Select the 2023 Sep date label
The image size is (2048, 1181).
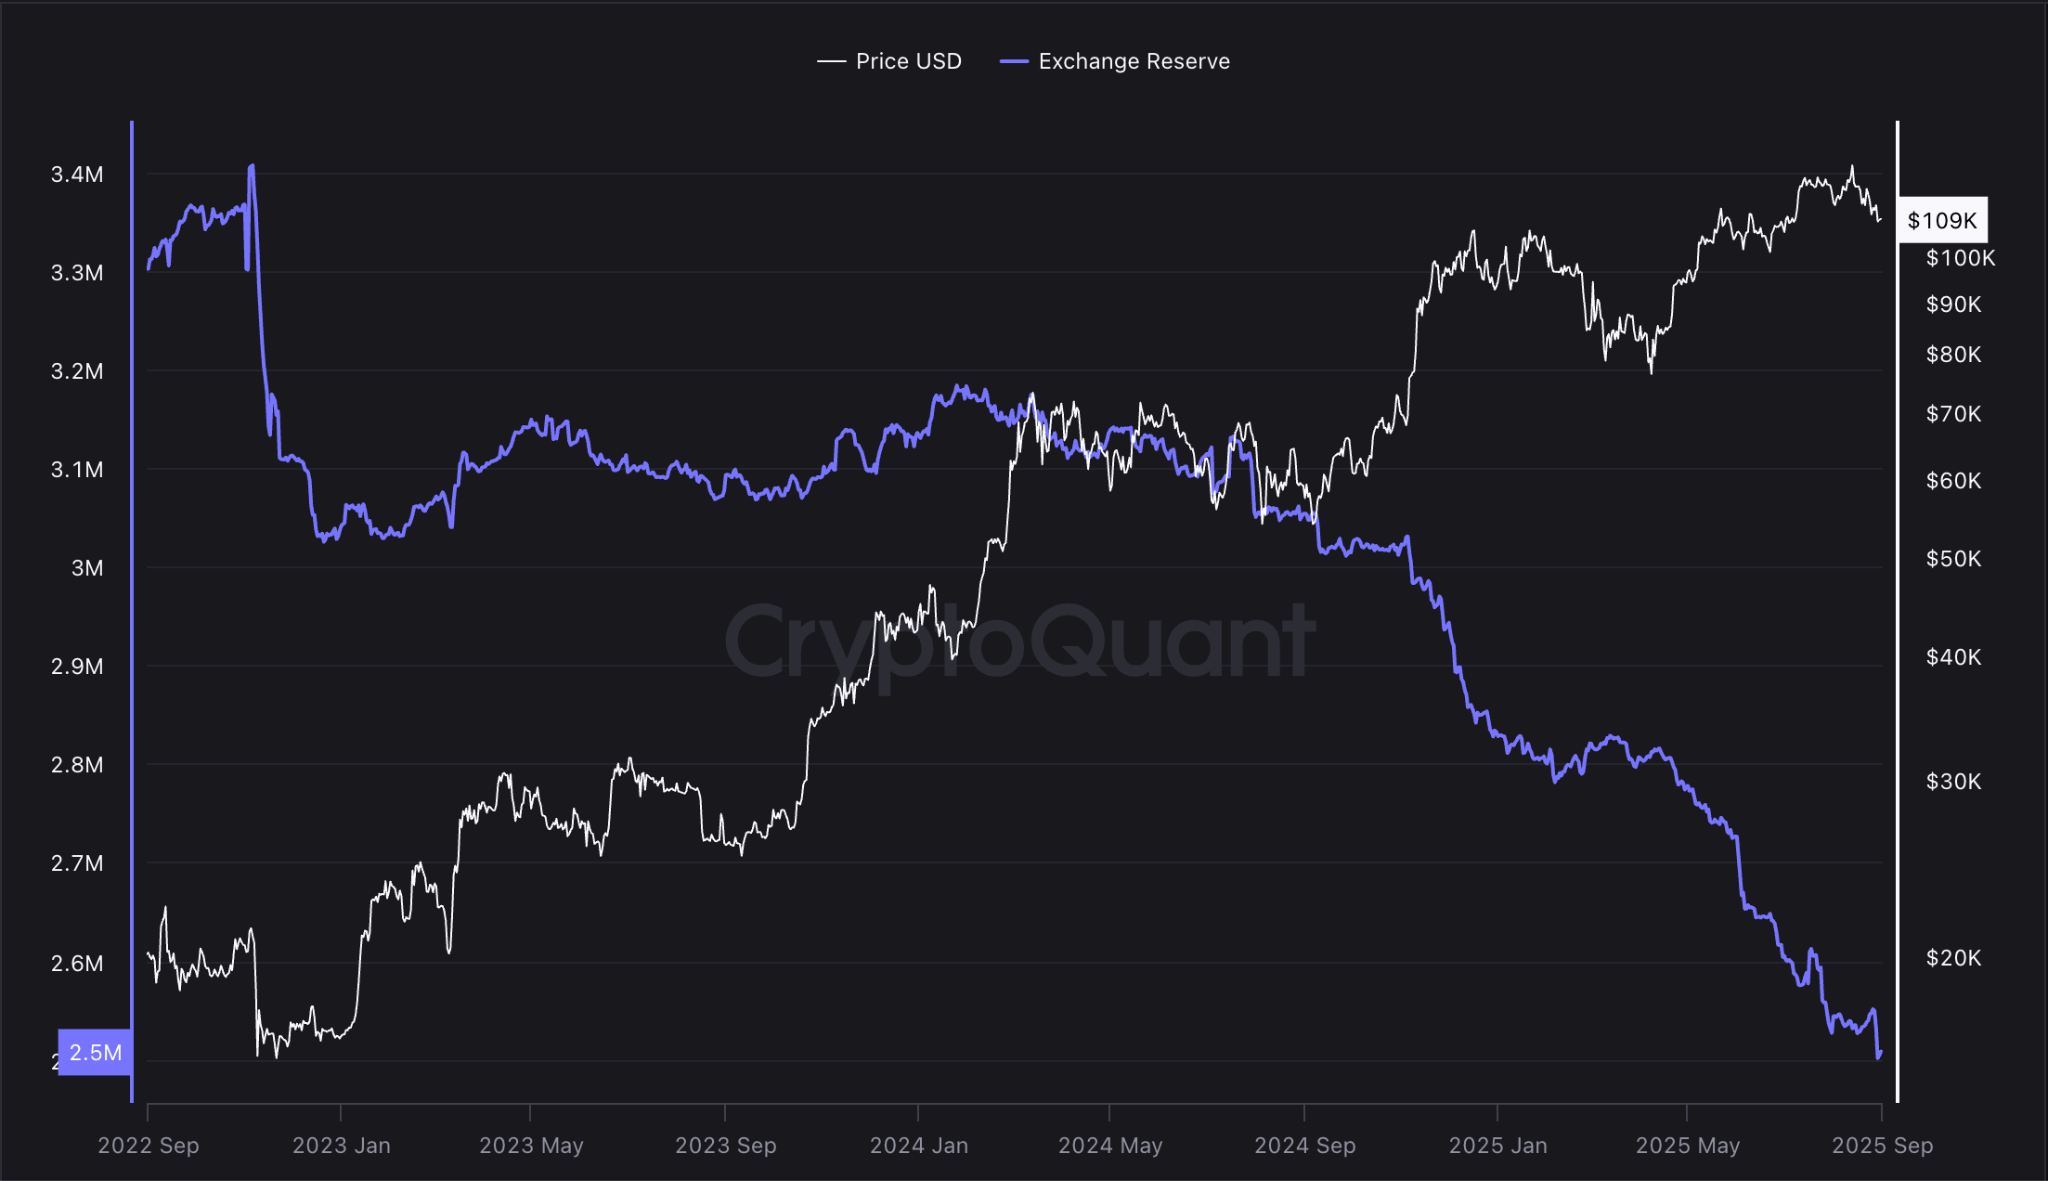pyautogui.click(x=725, y=1145)
